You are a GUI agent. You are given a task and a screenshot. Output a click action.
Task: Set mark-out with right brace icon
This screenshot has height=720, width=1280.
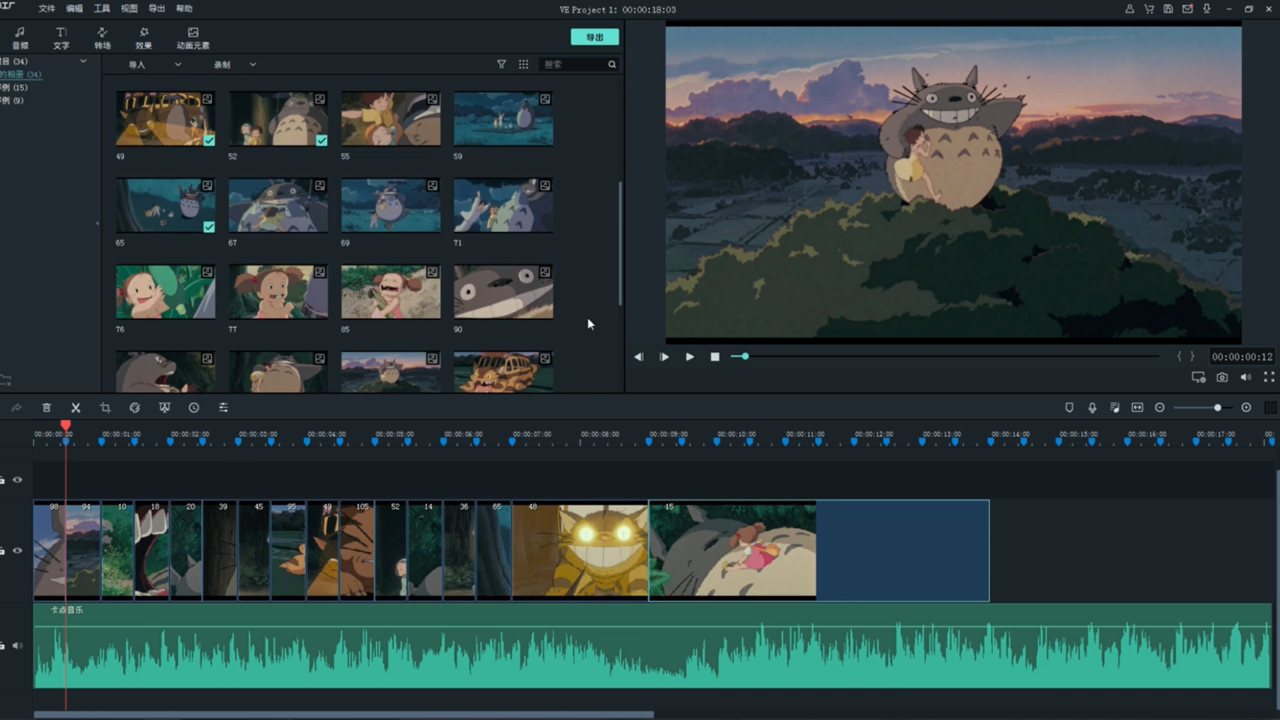pyautogui.click(x=1192, y=357)
